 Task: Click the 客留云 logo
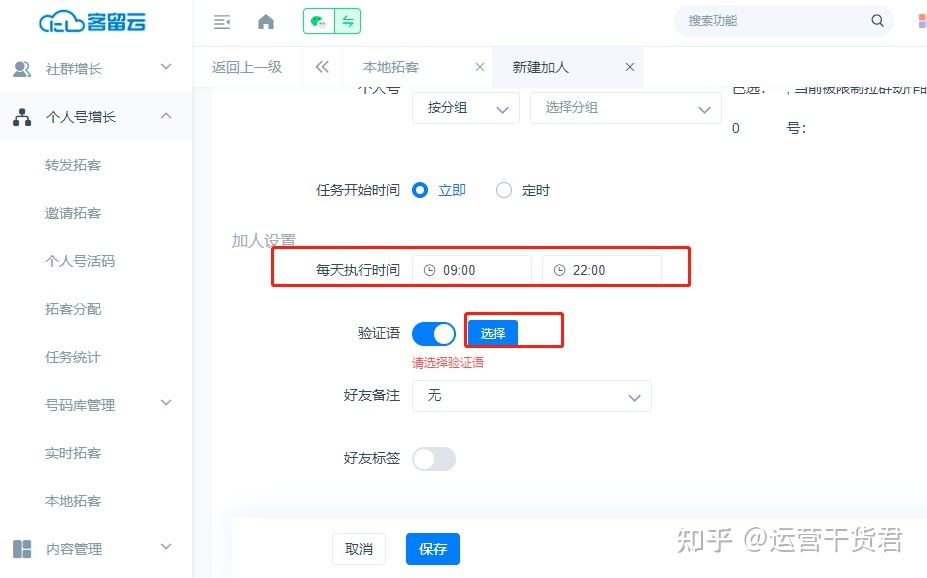[x=92, y=21]
